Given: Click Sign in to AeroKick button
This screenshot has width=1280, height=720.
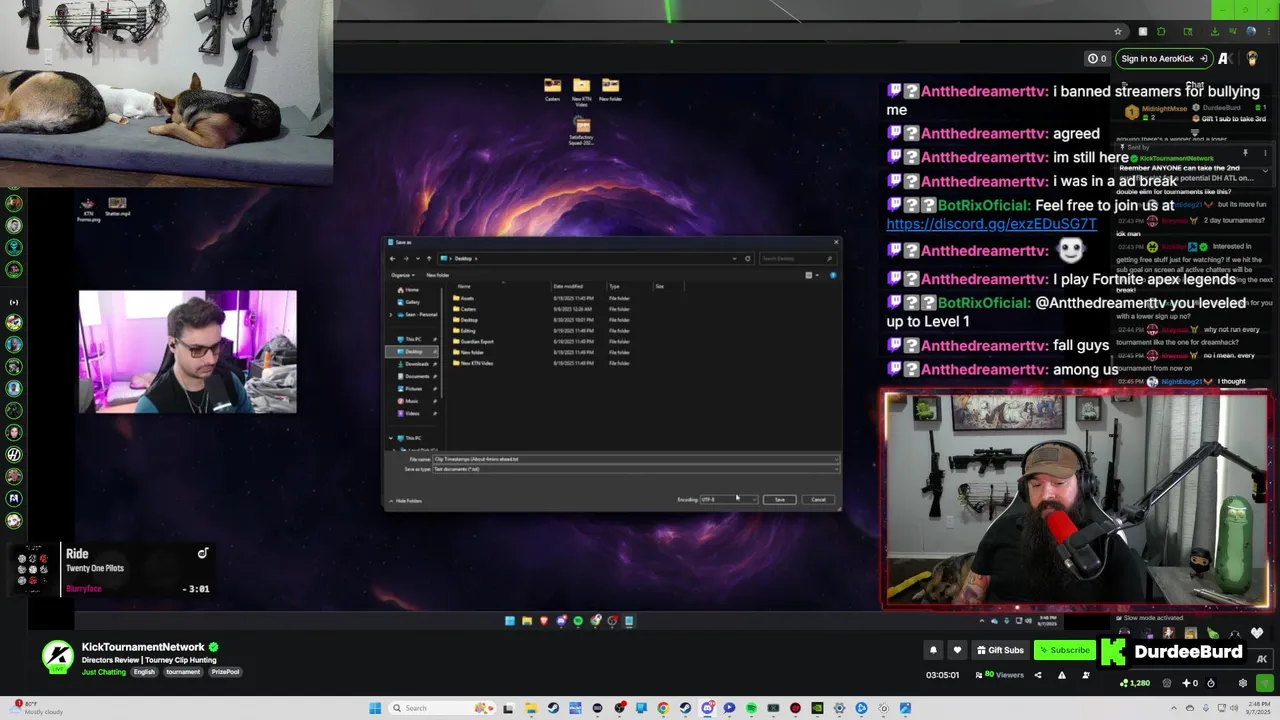Looking at the screenshot, I should [1164, 58].
